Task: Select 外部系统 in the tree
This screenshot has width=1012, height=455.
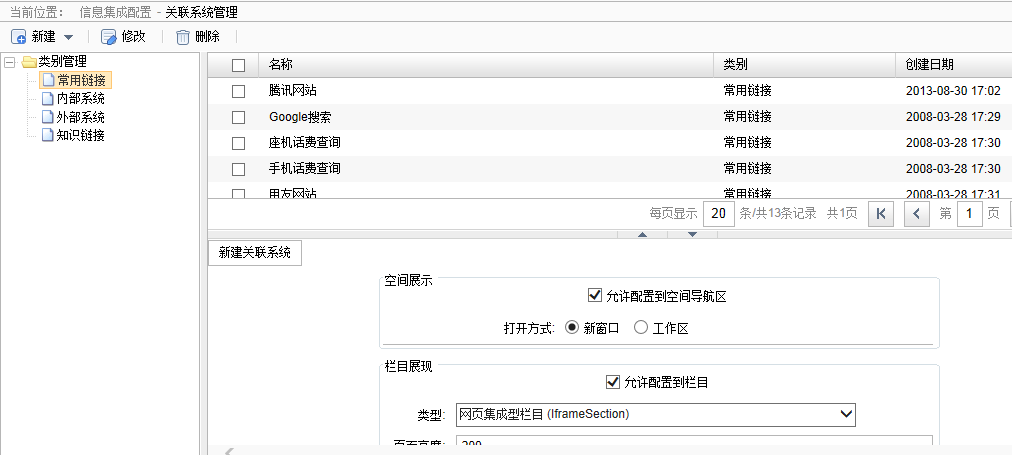Action: (x=81, y=117)
